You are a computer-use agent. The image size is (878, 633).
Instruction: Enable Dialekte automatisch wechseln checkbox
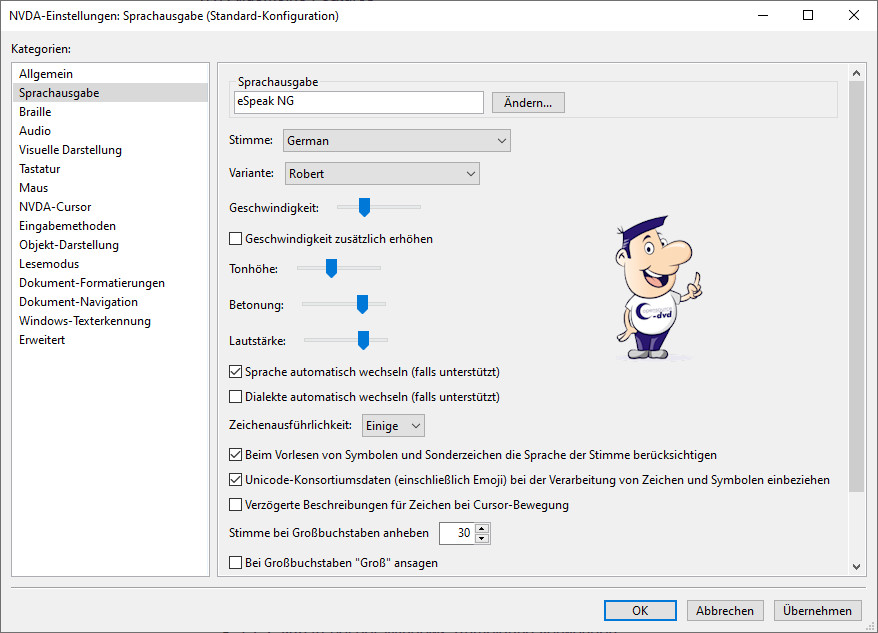236,397
